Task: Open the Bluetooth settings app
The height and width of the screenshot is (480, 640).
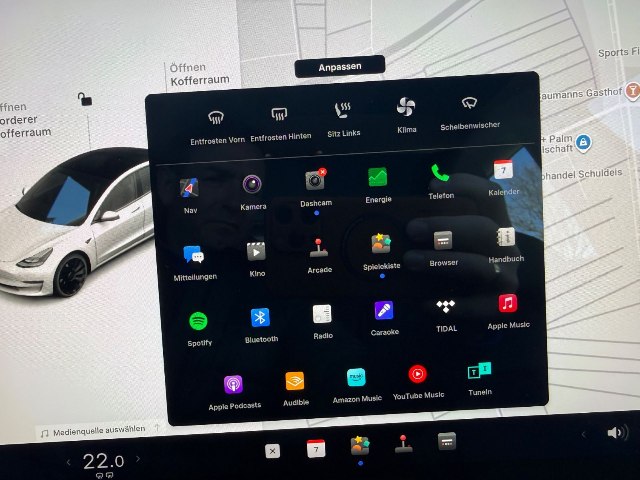Action: pos(261,318)
